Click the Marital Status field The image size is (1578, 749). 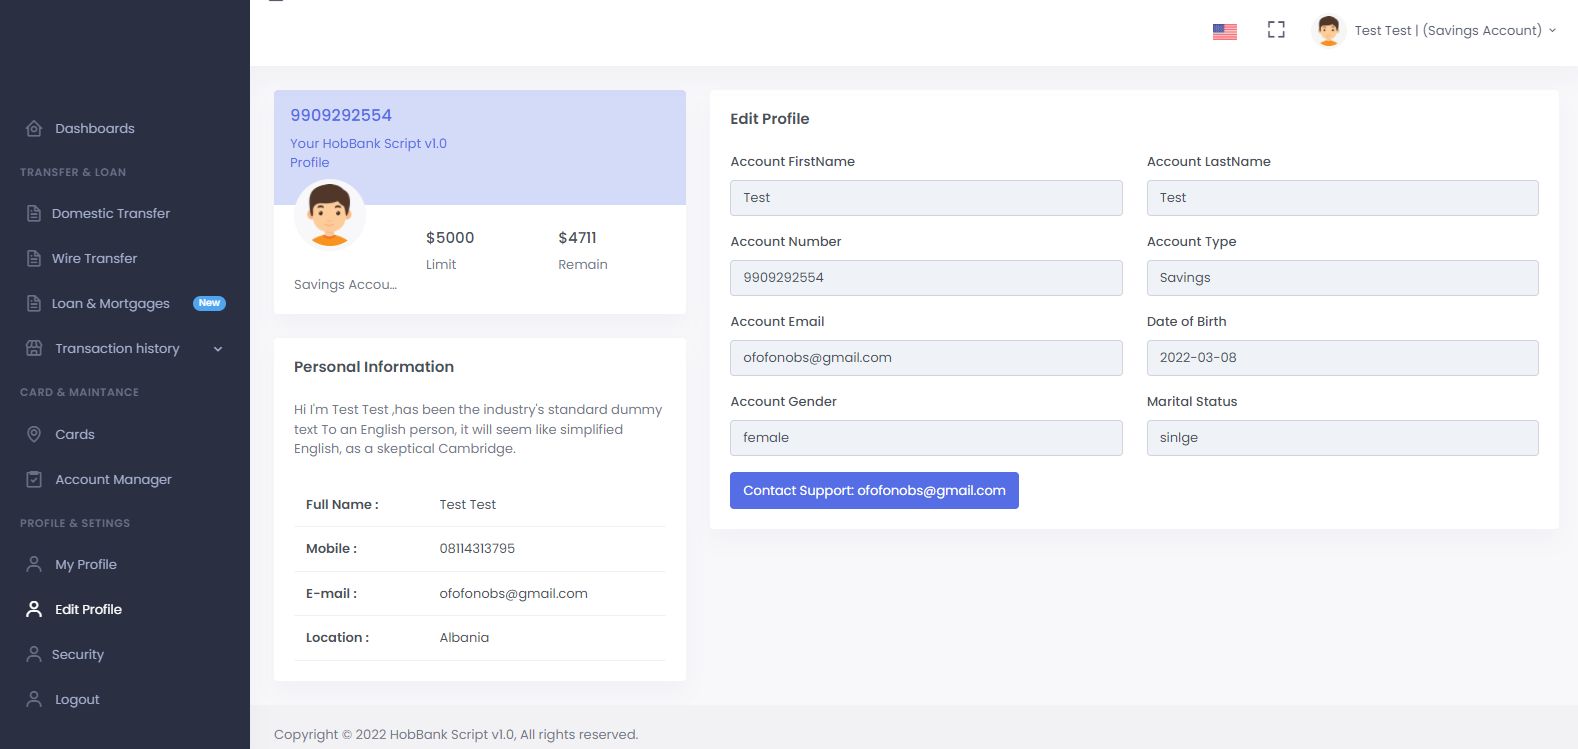pyautogui.click(x=1342, y=438)
